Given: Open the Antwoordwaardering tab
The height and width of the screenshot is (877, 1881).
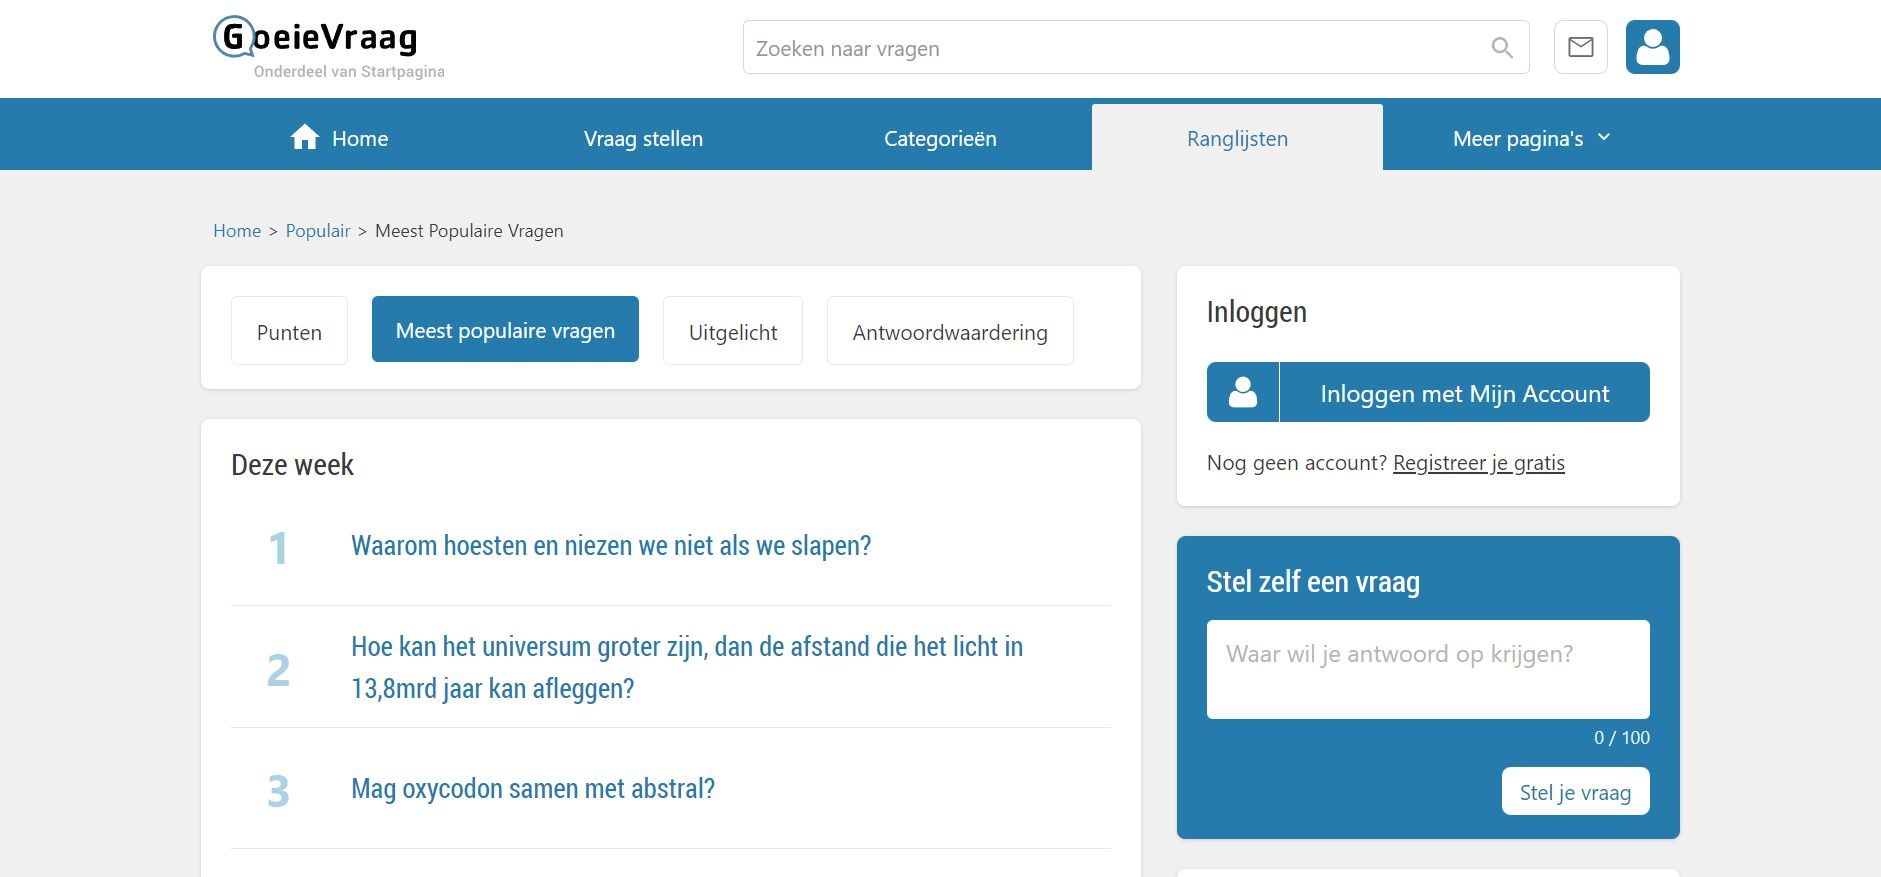Looking at the screenshot, I should 949,331.
